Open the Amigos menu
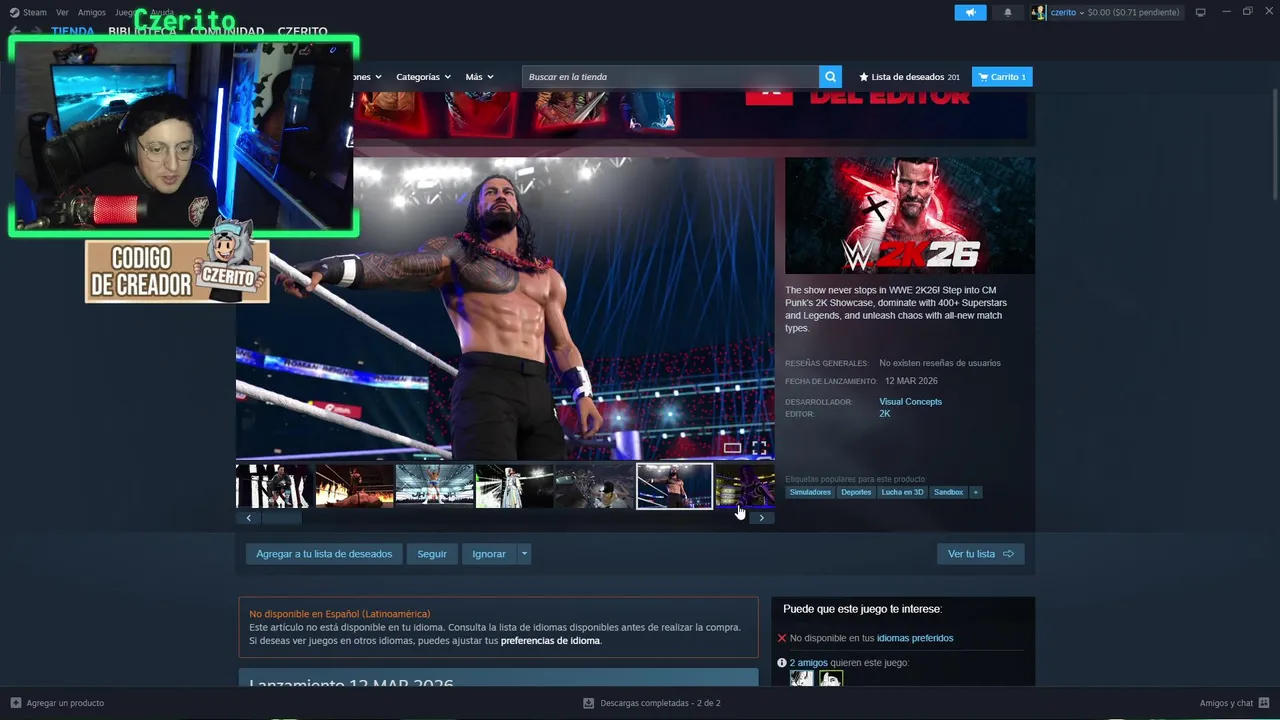Screen dimensions: 1280x720 (x=92, y=13)
